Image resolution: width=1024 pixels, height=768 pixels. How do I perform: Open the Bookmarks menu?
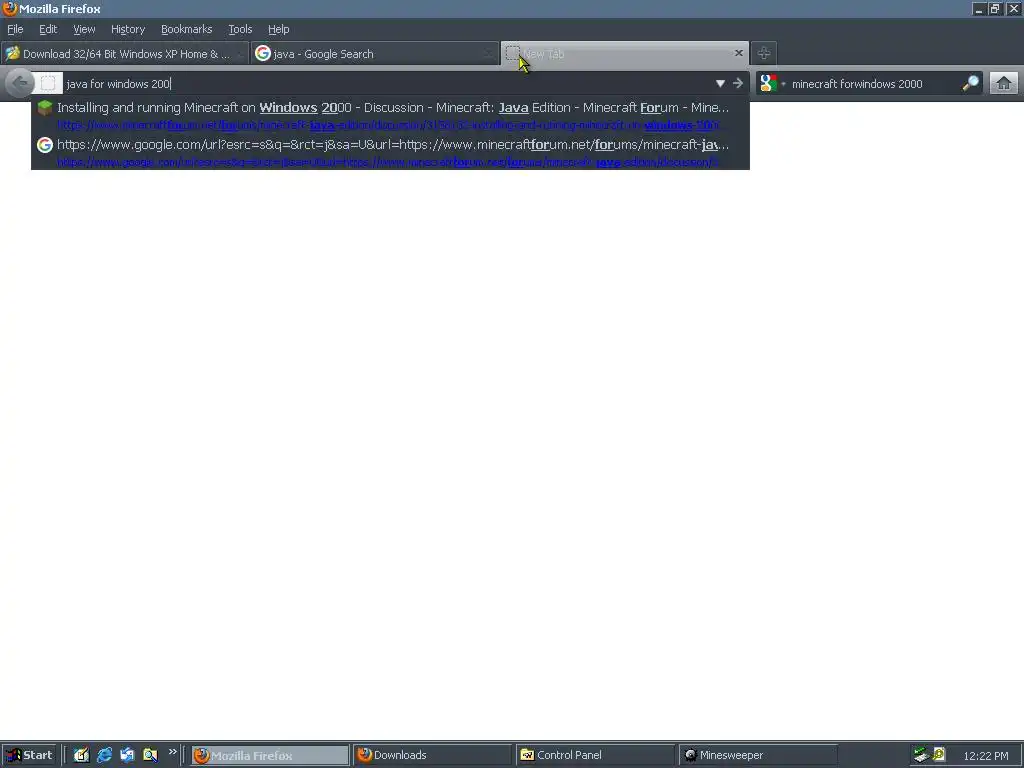pos(186,29)
